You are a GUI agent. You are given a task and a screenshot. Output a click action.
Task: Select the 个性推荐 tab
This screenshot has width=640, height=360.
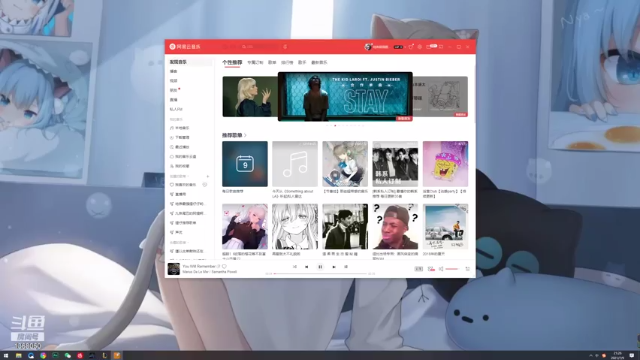232,62
